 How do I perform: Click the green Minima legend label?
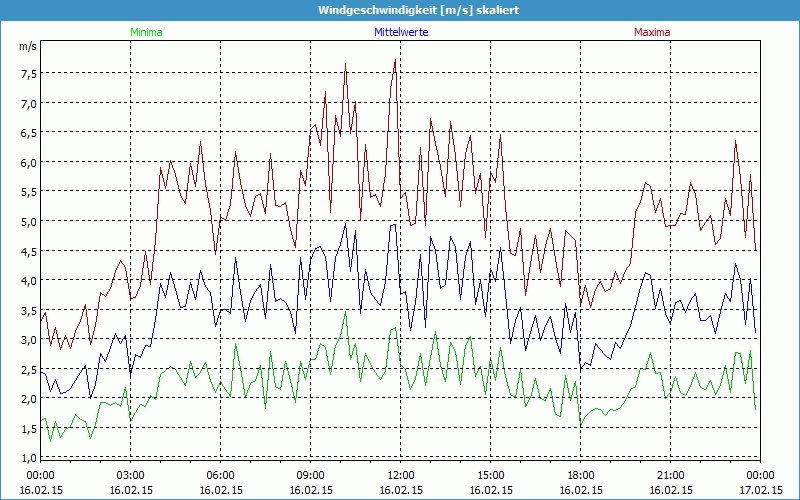[145, 32]
